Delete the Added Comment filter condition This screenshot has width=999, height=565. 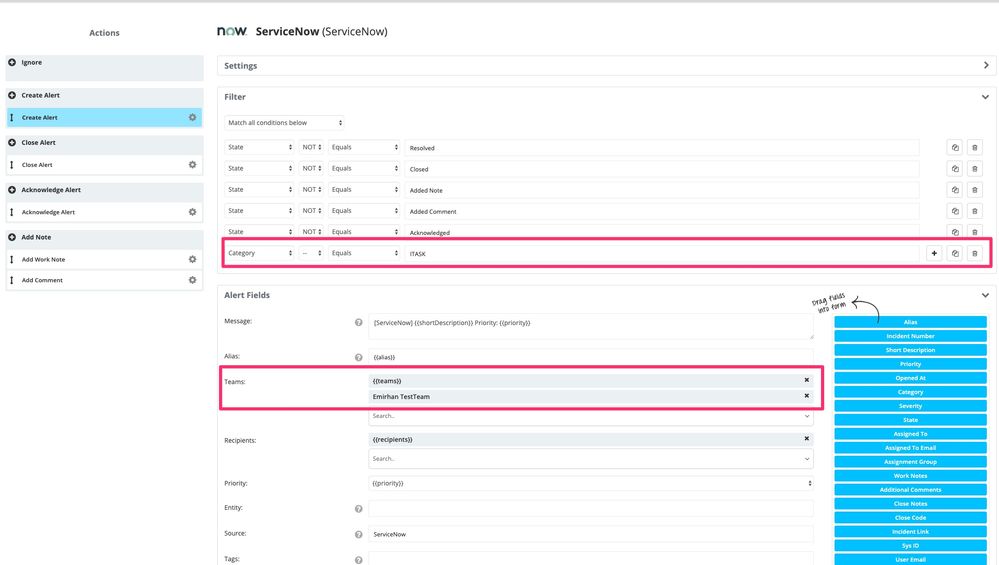pos(974,210)
